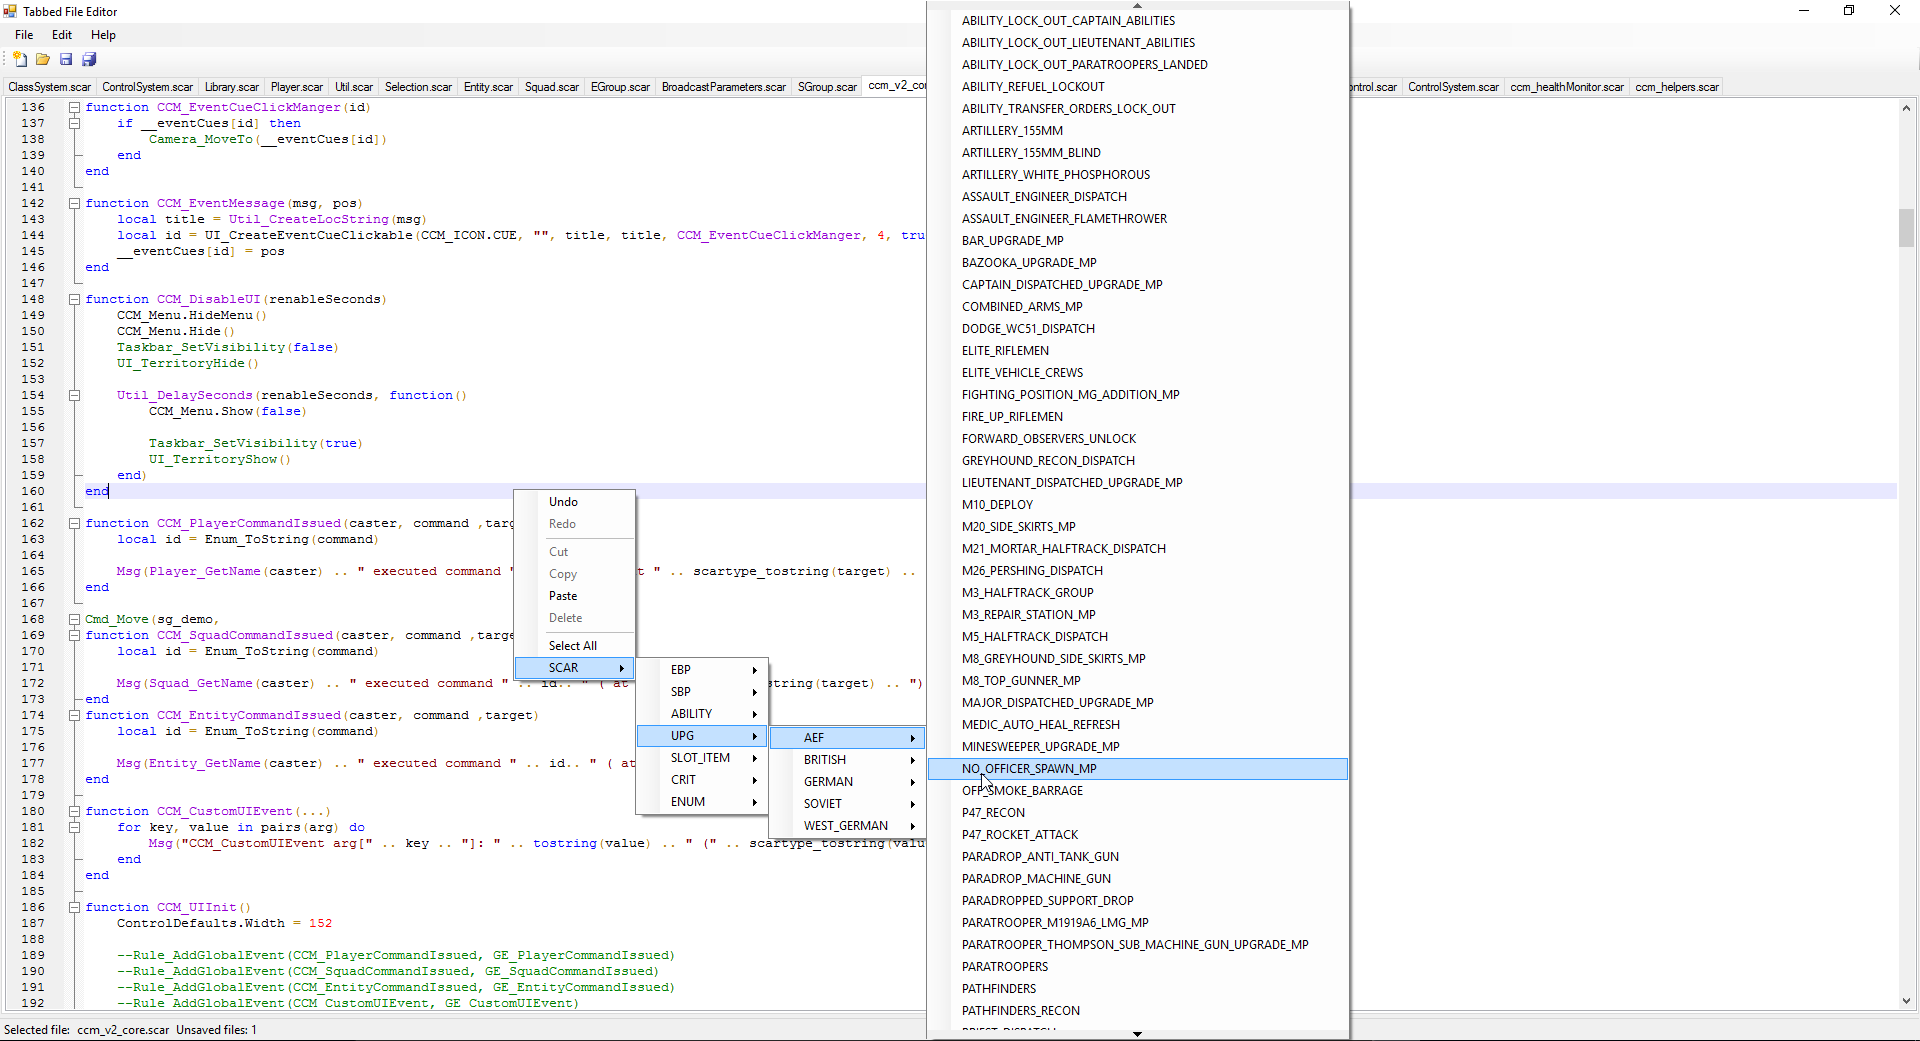Select MEDIC_AUTO_HEAL_REFRESH upgrade entry
The image size is (1920, 1041).
point(1138,725)
